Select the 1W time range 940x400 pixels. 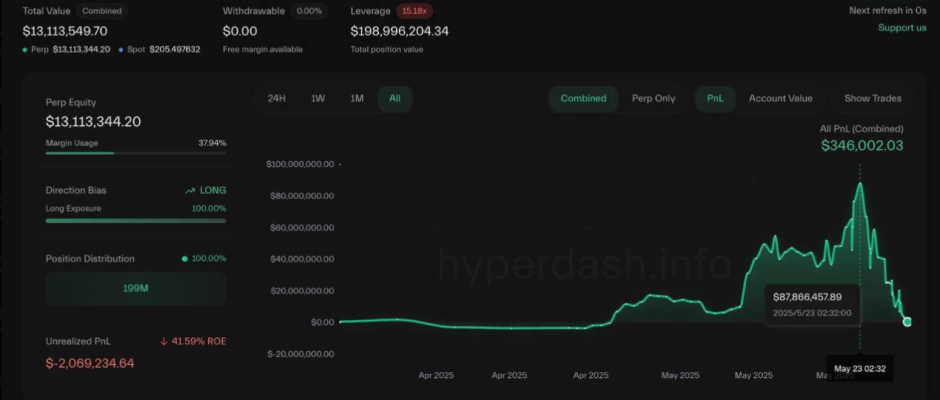(318, 98)
